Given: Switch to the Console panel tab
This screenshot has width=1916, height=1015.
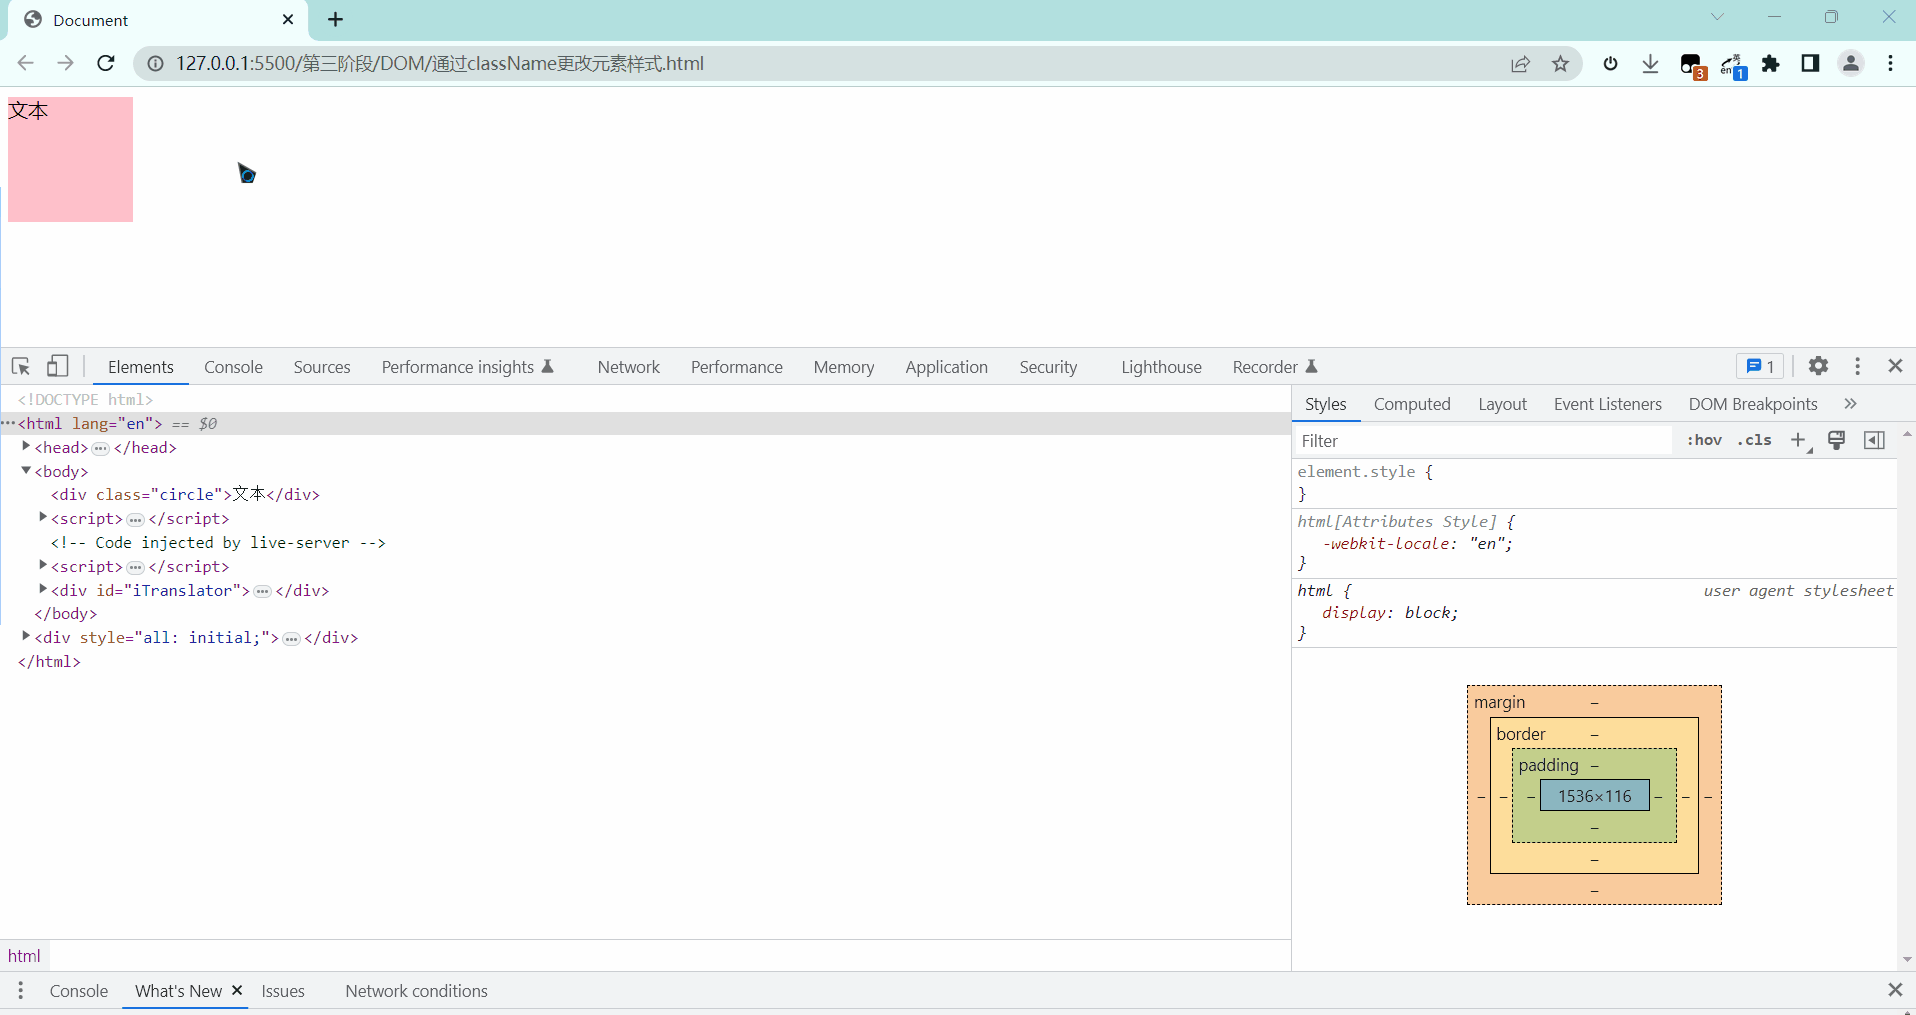Looking at the screenshot, I should tap(233, 367).
